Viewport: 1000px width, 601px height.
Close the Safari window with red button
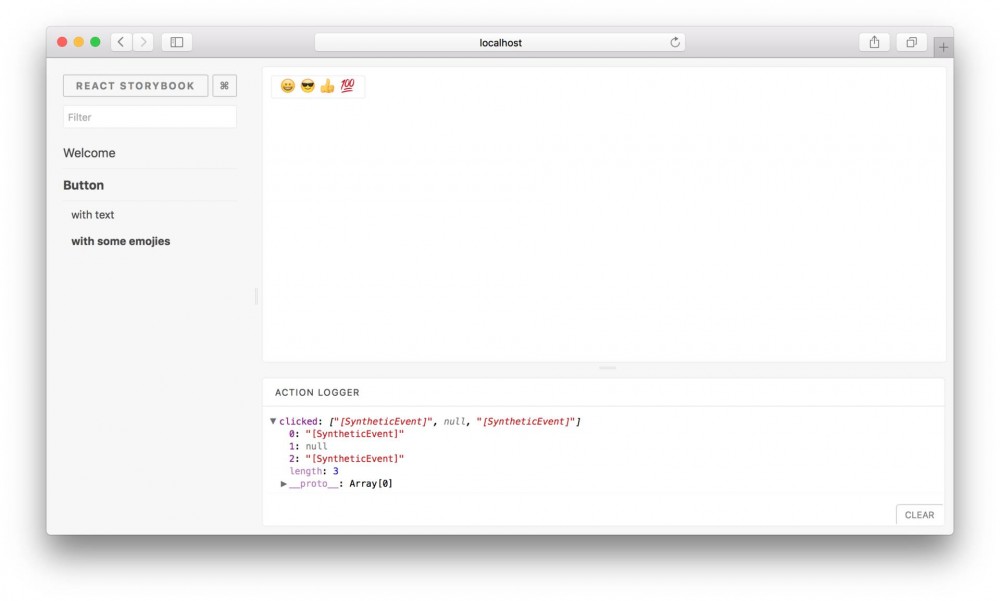coord(62,42)
